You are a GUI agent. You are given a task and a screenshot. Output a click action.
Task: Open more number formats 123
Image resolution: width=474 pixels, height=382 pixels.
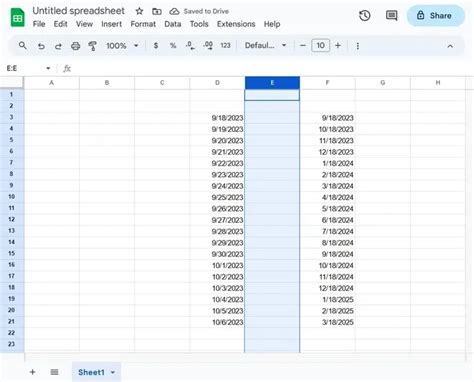tap(225, 45)
